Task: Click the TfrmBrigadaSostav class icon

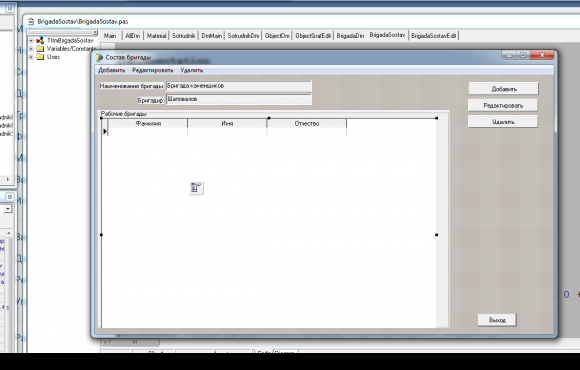Action: (x=40, y=40)
